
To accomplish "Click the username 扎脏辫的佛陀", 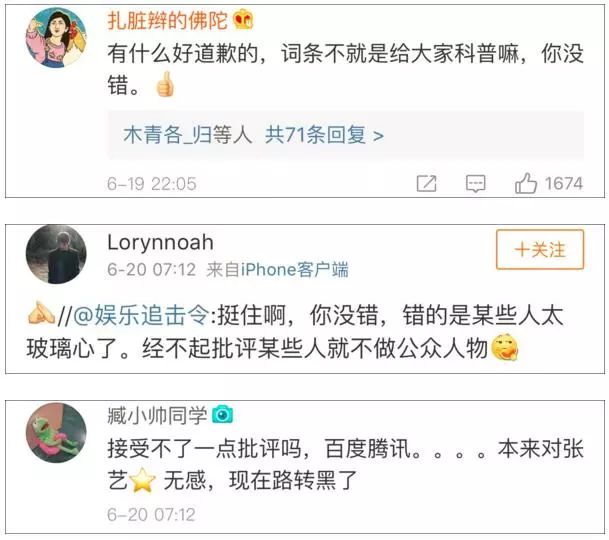I will point(167,20).
